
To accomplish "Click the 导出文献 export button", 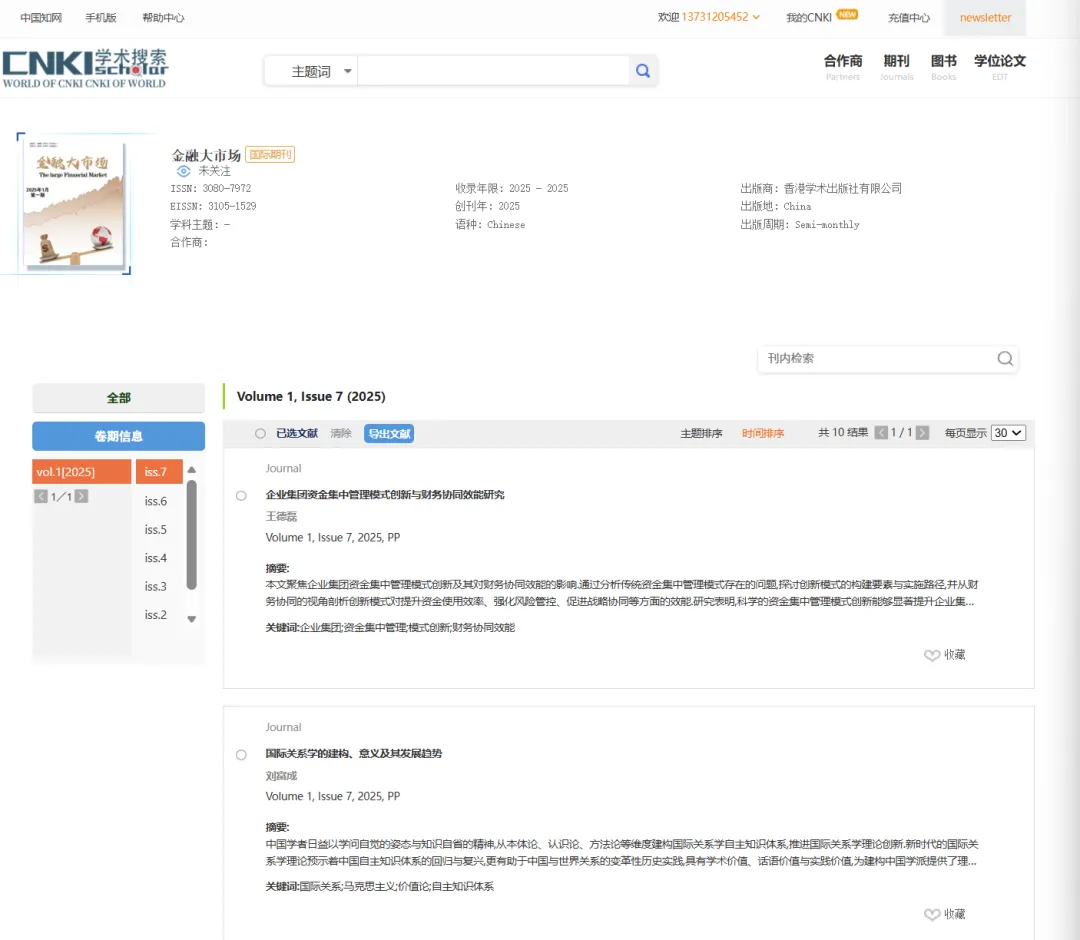I will pyautogui.click(x=388, y=433).
